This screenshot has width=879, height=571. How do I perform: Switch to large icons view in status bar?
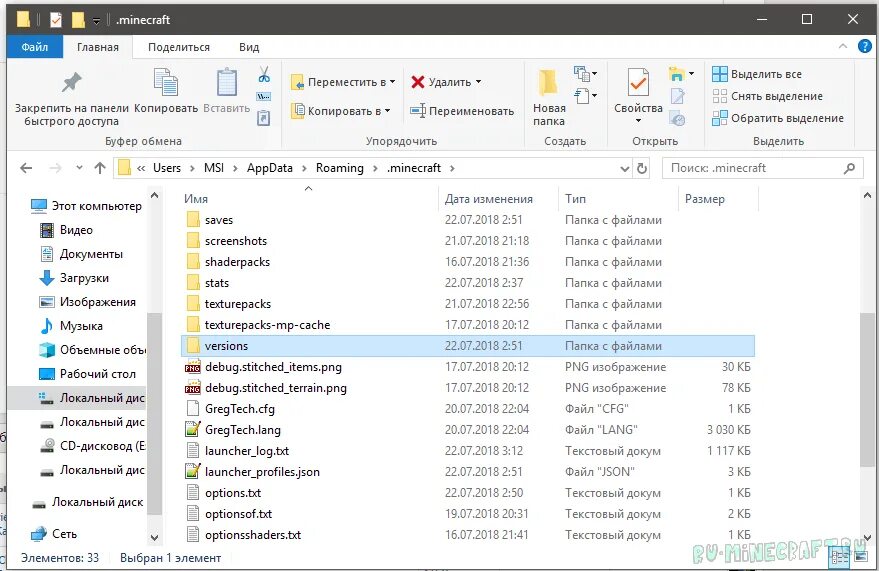point(861,557)
